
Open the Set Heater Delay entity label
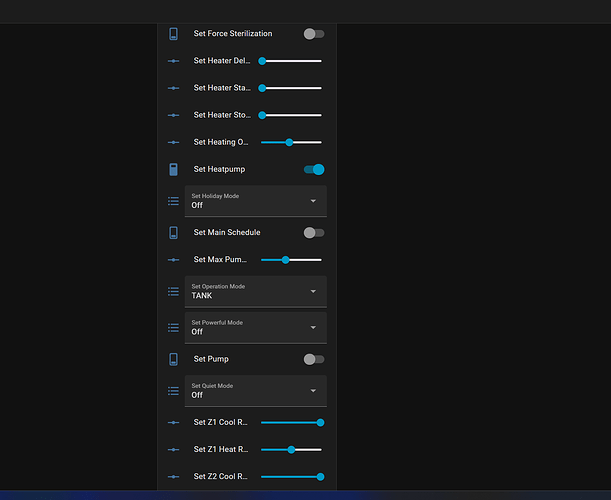pyautogui.click(x=221, y=61)
